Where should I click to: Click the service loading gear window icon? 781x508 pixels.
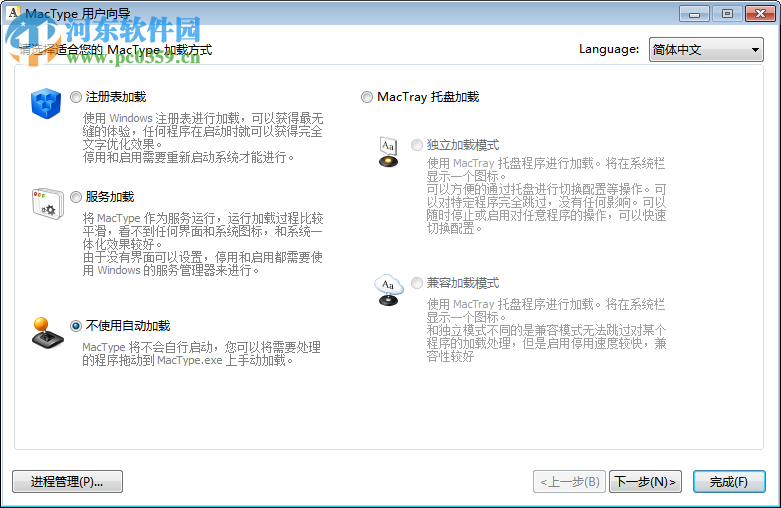48,204
